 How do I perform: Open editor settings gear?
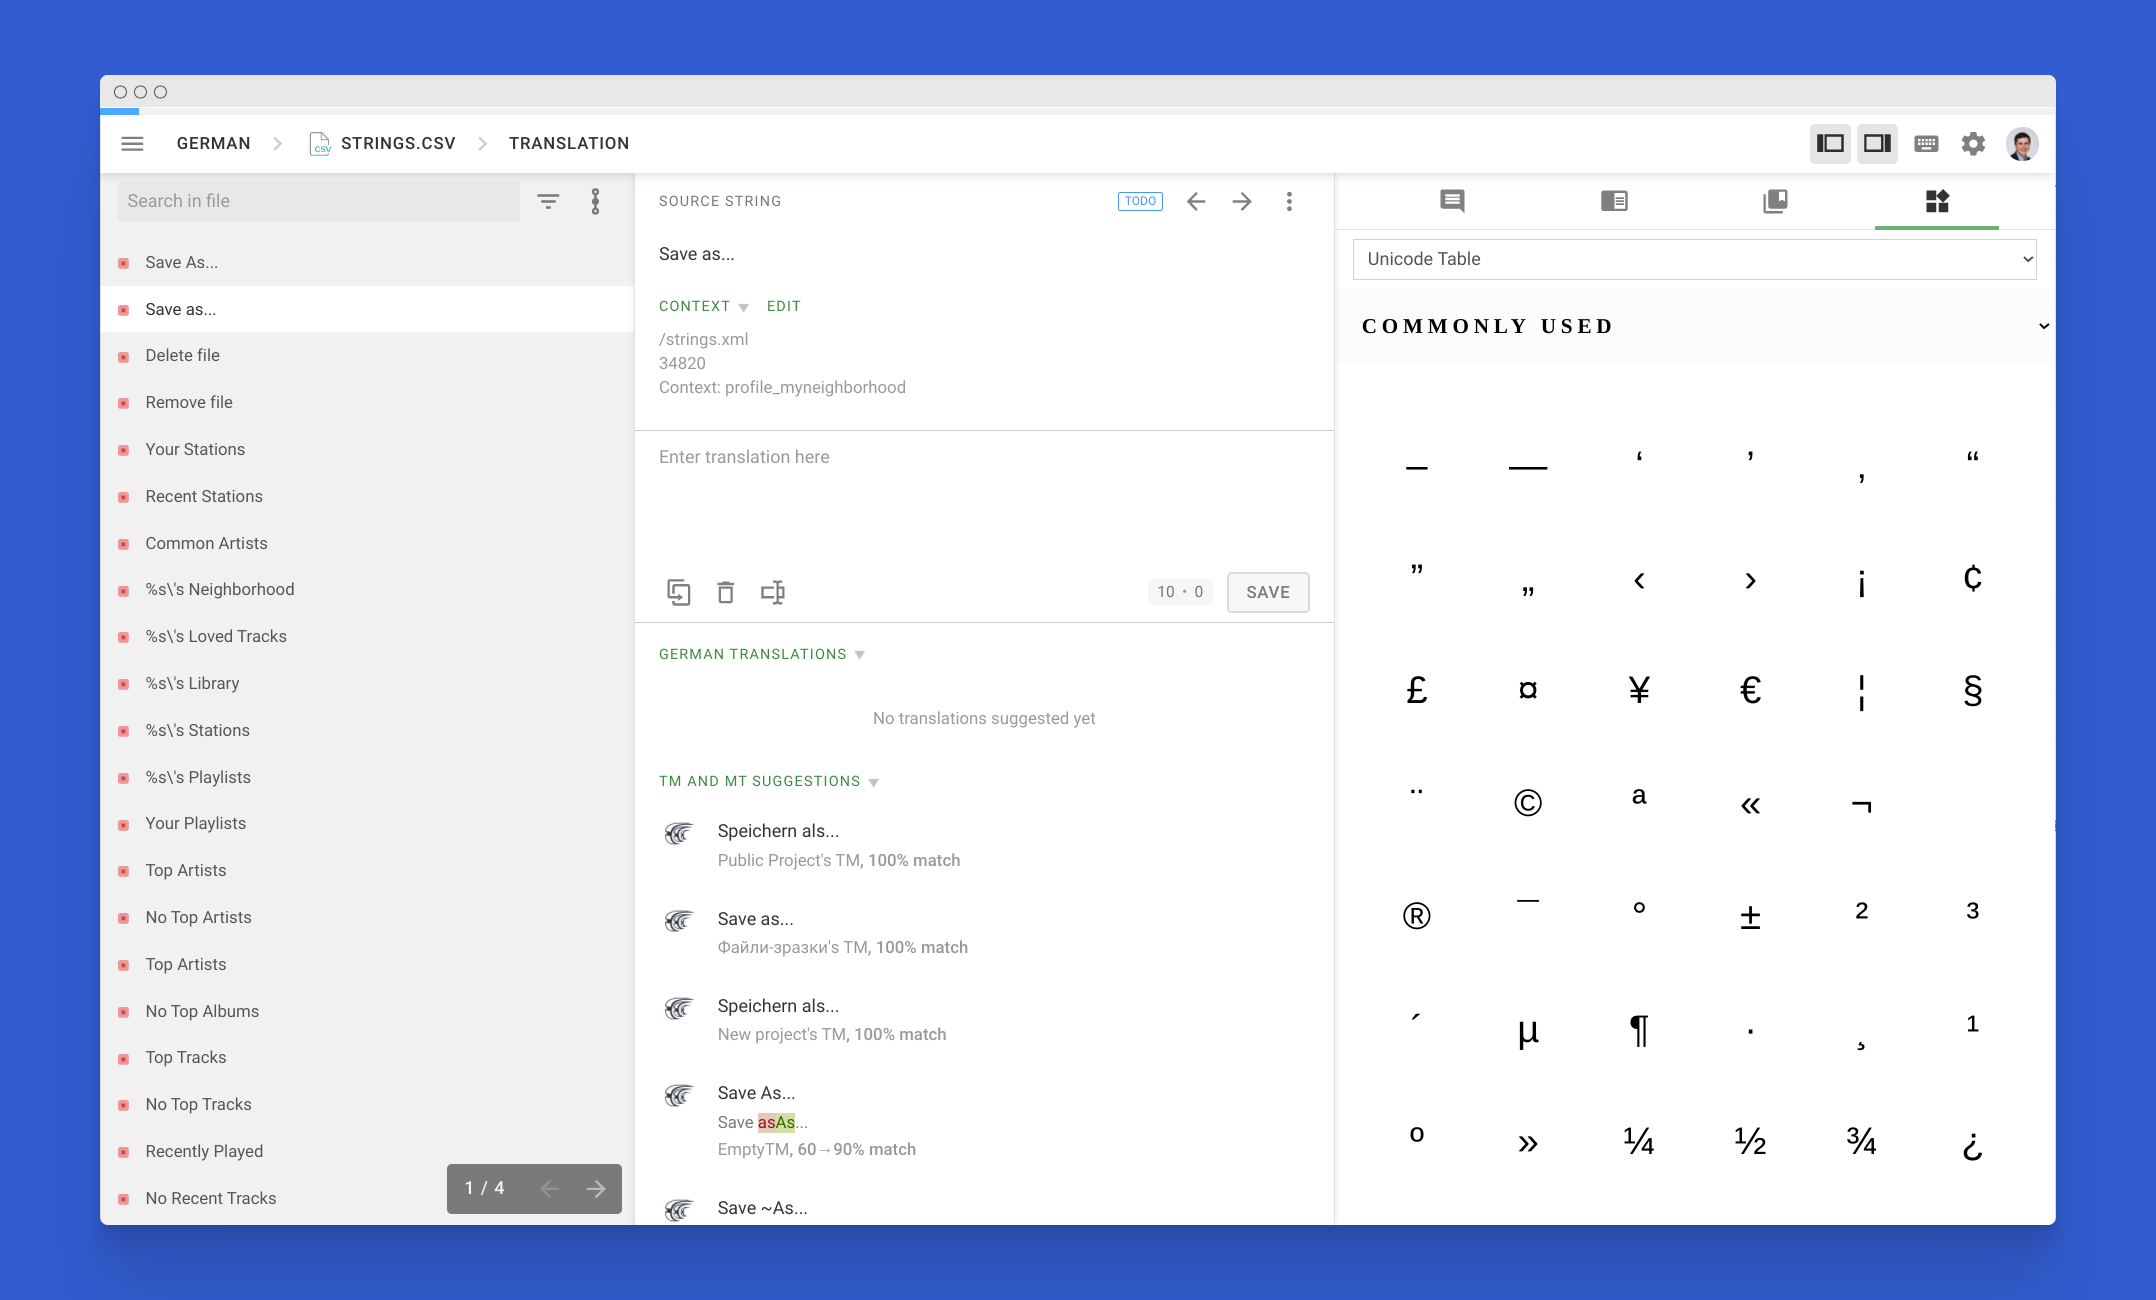(1973, 144)
